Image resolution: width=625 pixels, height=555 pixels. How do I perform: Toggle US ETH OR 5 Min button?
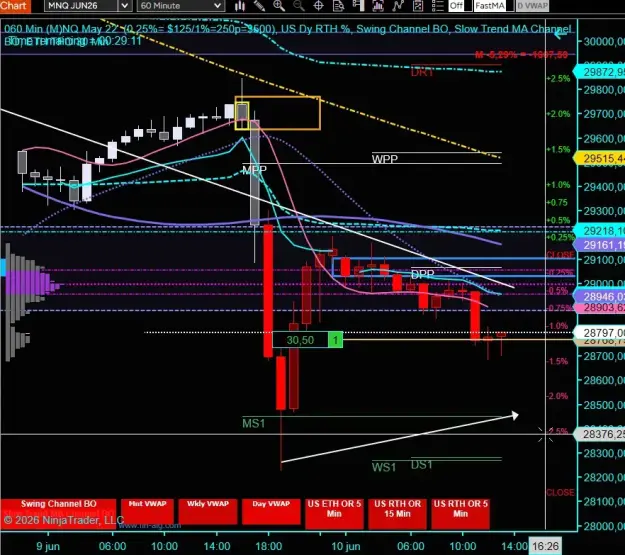(x=334, y=513)
